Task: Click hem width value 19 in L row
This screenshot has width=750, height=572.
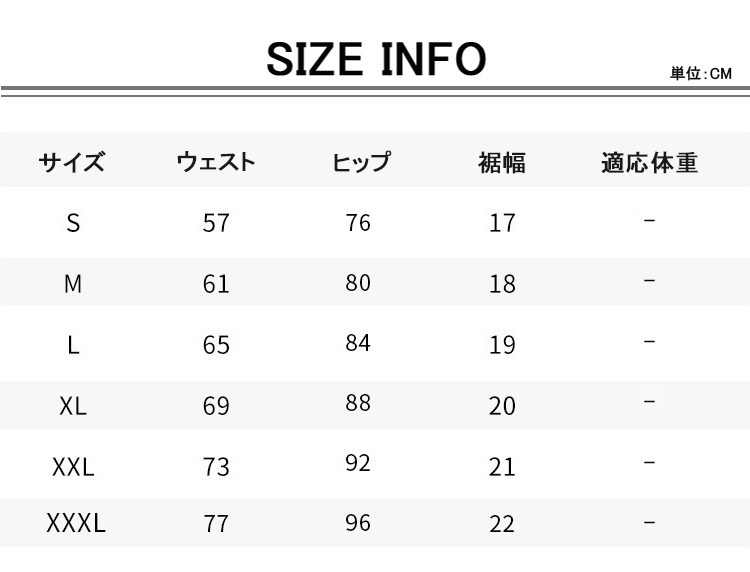Action: (x=502, y=345)
